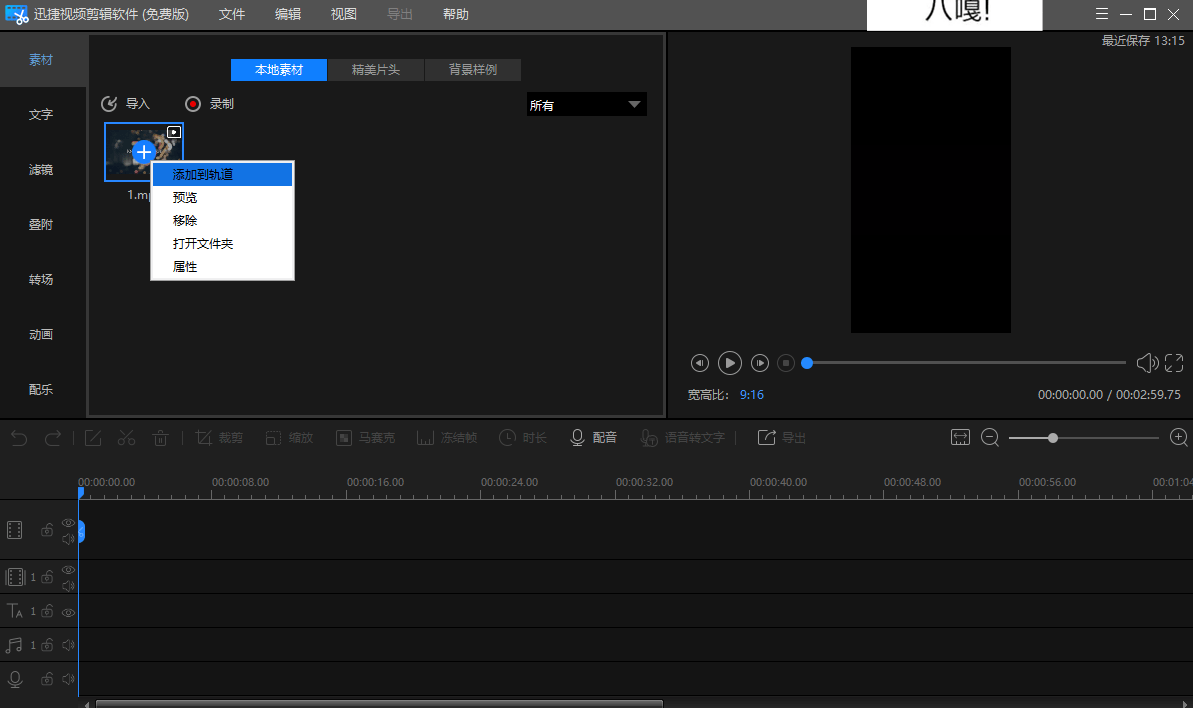Step to next frame in preview
The height and width of the screenshot is (708, 1193).
click(759, 363)
